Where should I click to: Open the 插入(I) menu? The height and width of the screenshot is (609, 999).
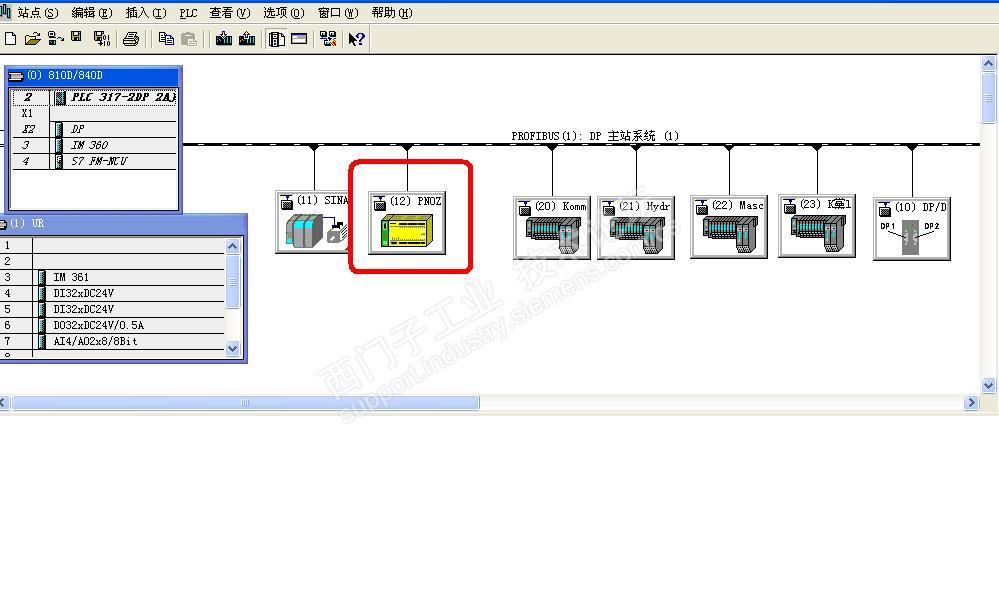click(x=146, y=13)
